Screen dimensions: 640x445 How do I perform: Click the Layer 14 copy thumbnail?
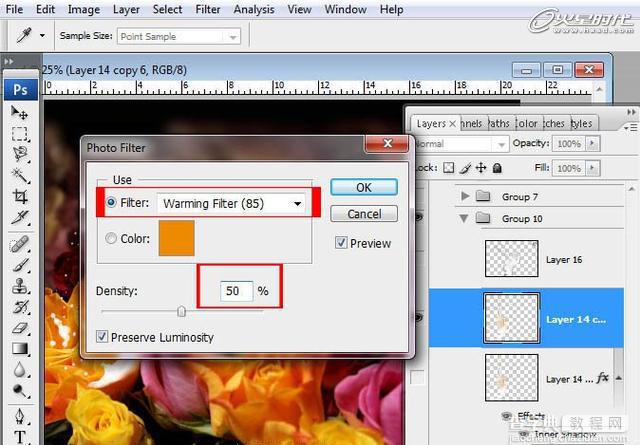pyautogui.click(x=511, y=318)
